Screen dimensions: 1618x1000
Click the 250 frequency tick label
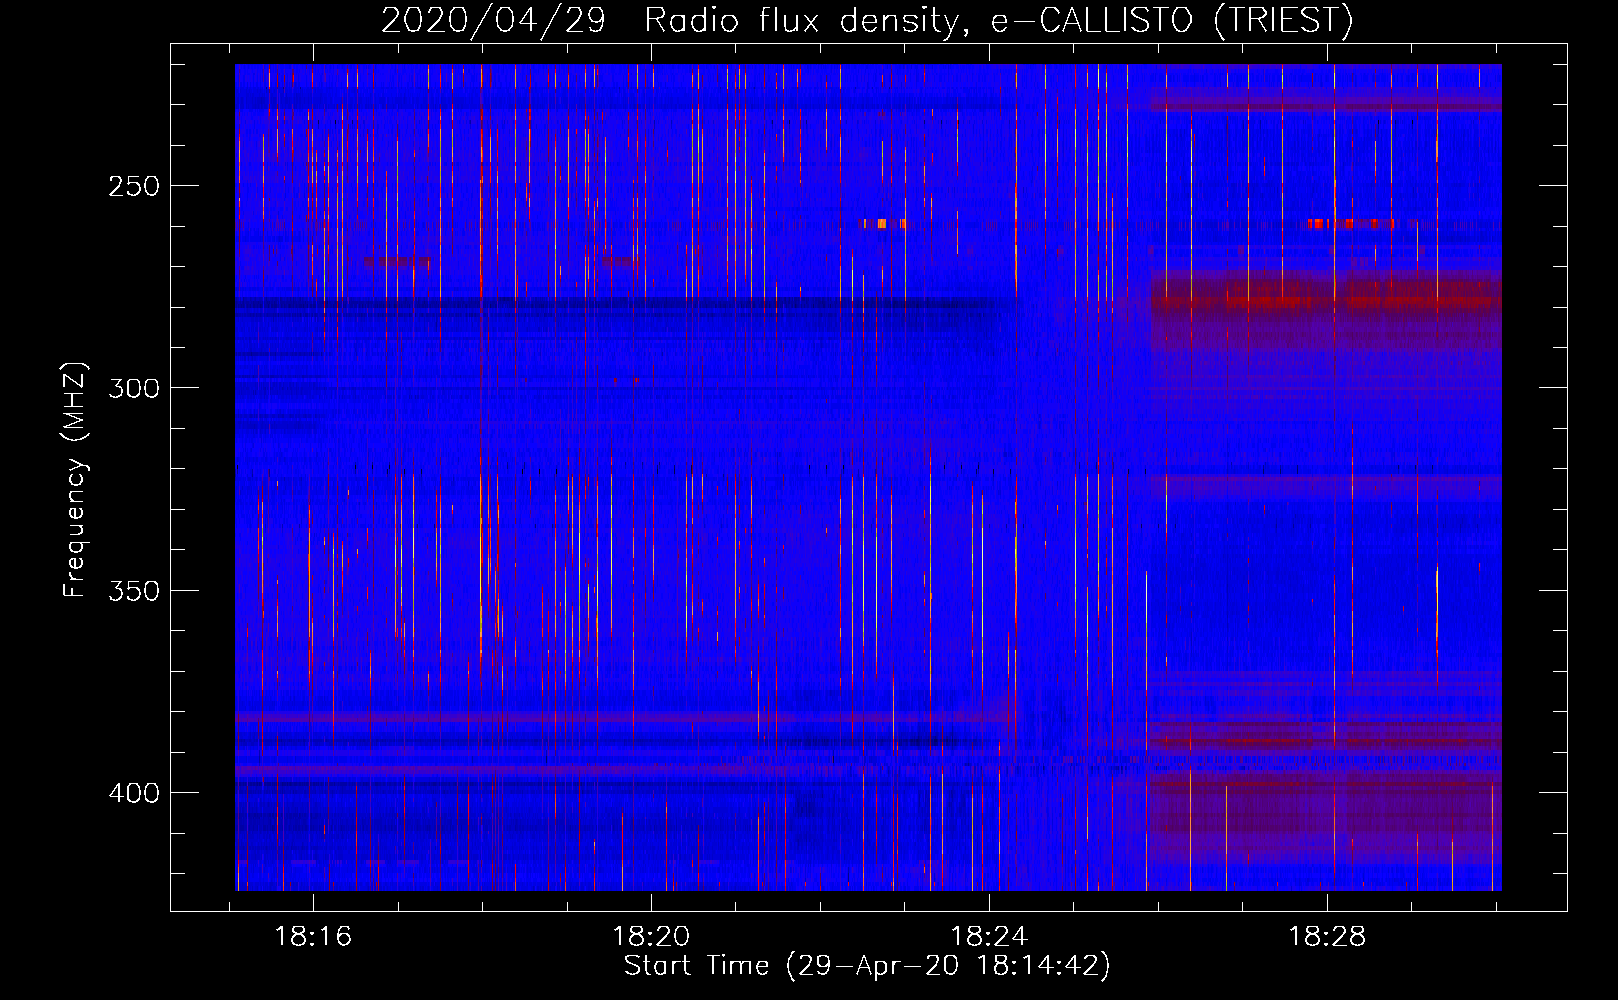[134, 186]
